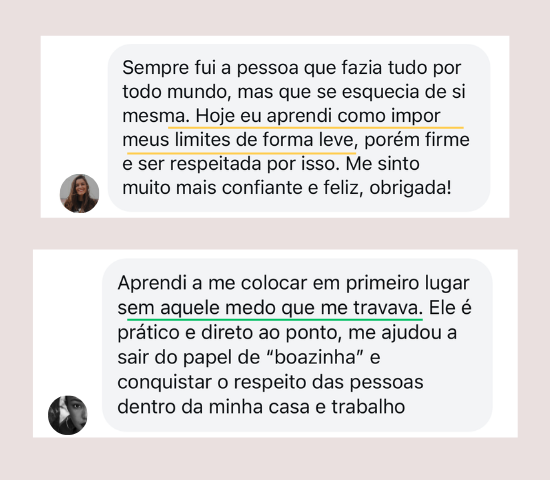Click the green-underlined 'sem aquele medo que me travava'
Screen dimensions: 550x480
click(268, 308)
